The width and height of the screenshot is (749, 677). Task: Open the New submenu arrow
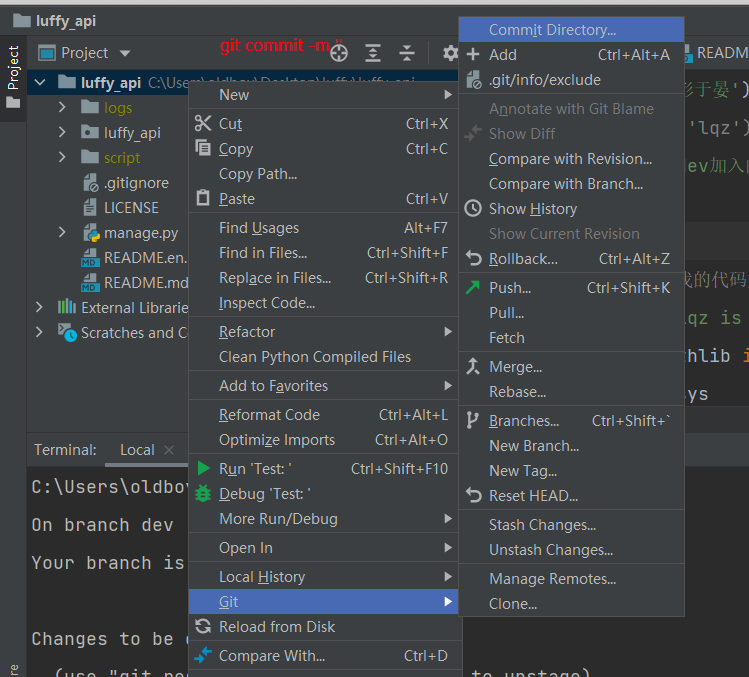click(448, 95)
